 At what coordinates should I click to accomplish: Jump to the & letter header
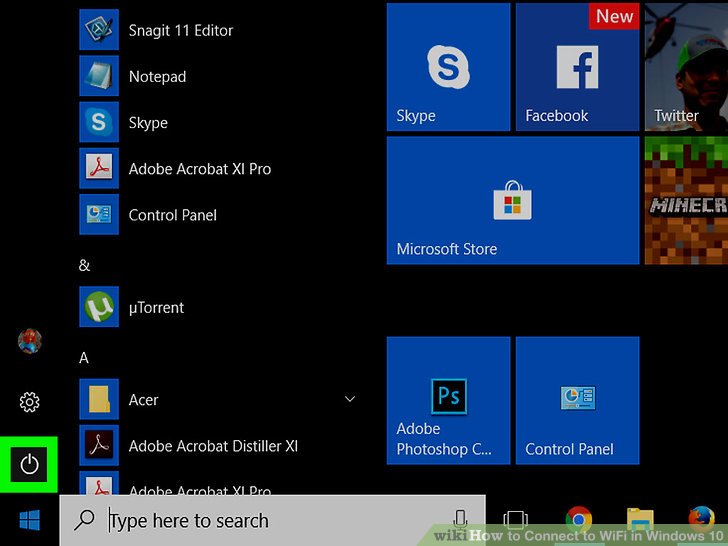(84, 265)
